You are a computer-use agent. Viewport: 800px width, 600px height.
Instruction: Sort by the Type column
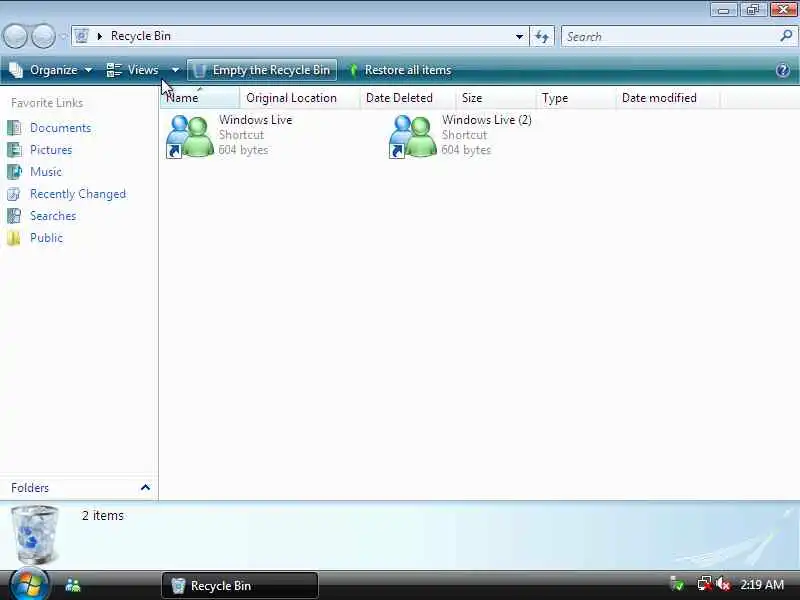click(576, 97)
